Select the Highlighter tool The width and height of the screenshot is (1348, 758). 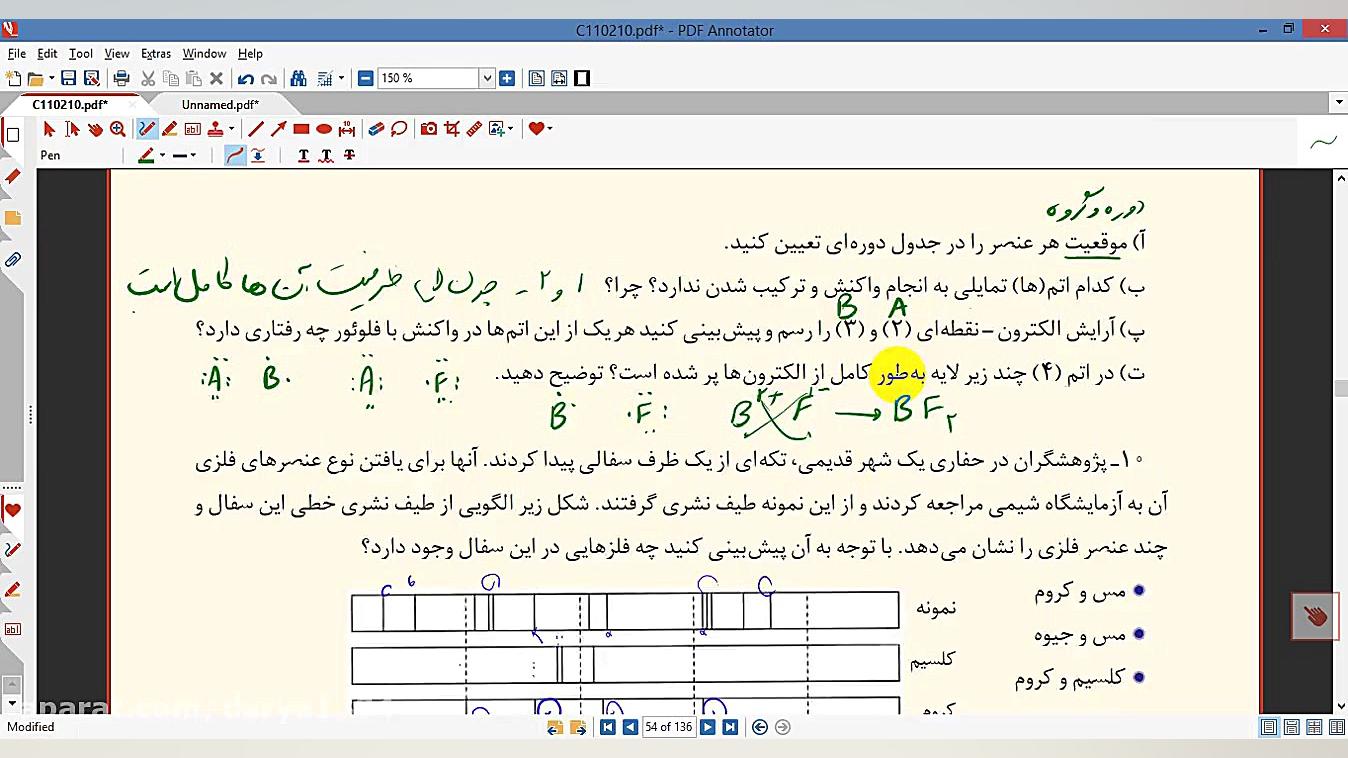tap(170, 129)
